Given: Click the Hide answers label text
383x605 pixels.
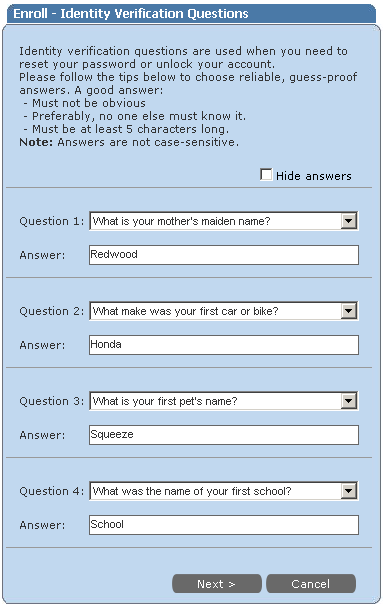Looking at the screenshot, I should point(314,176).
